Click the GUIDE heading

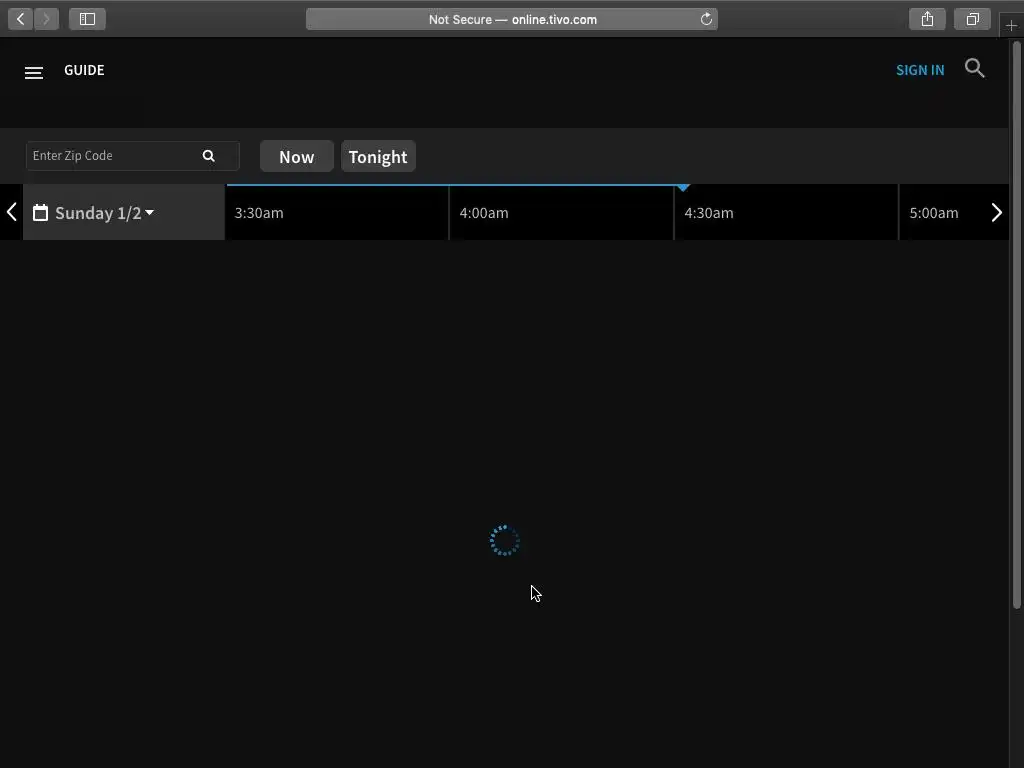84,70
